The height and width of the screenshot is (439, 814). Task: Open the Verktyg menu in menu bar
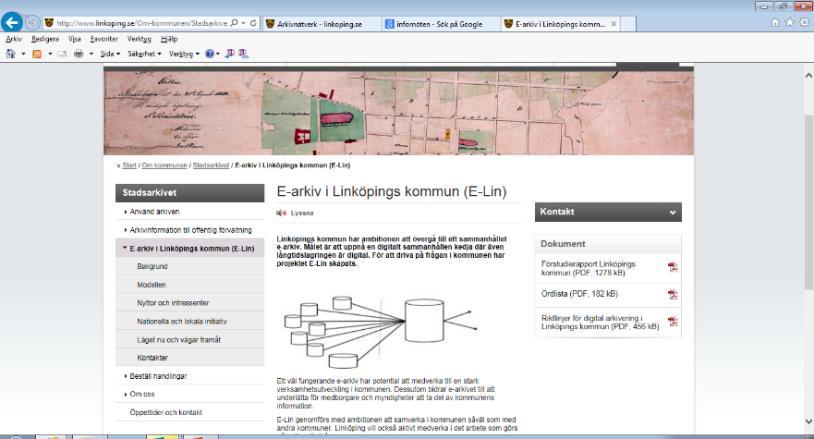tap(139, 39)
